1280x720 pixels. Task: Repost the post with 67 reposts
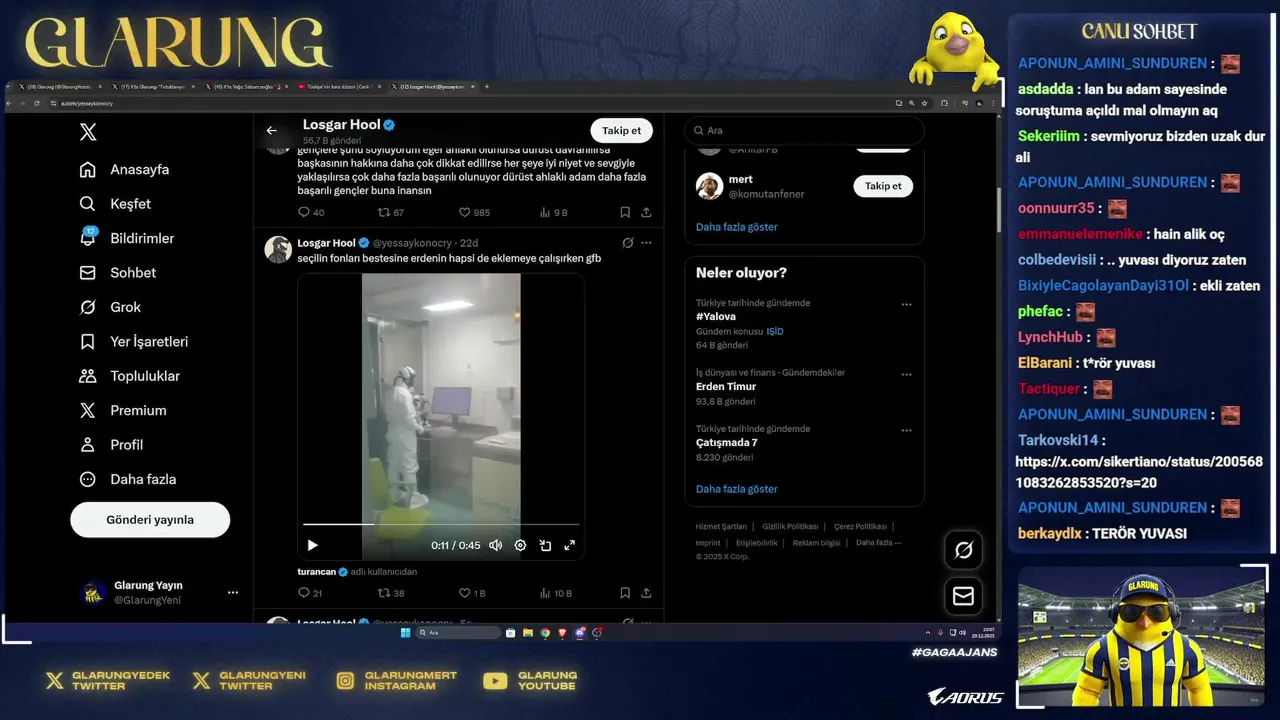pos(390,212)
